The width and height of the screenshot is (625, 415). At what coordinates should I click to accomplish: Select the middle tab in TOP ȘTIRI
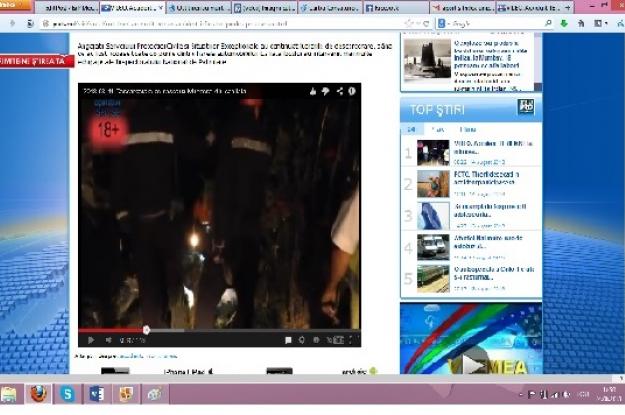pyautogui.click(x=438, y=129)
